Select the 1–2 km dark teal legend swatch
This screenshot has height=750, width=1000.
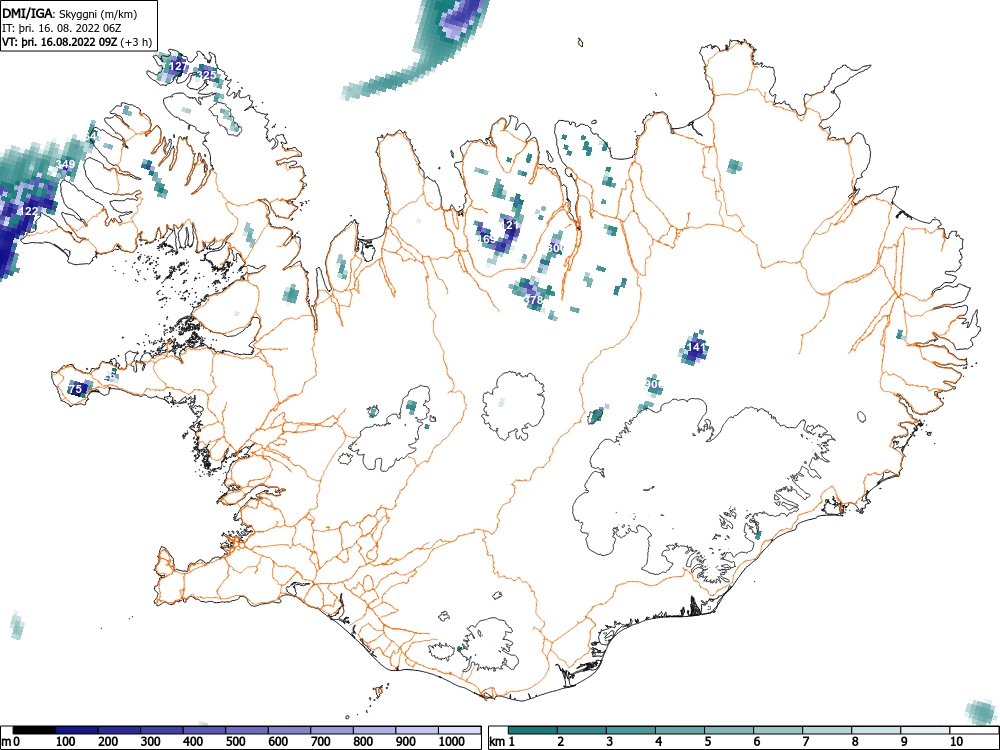click(x=533, y=730)
